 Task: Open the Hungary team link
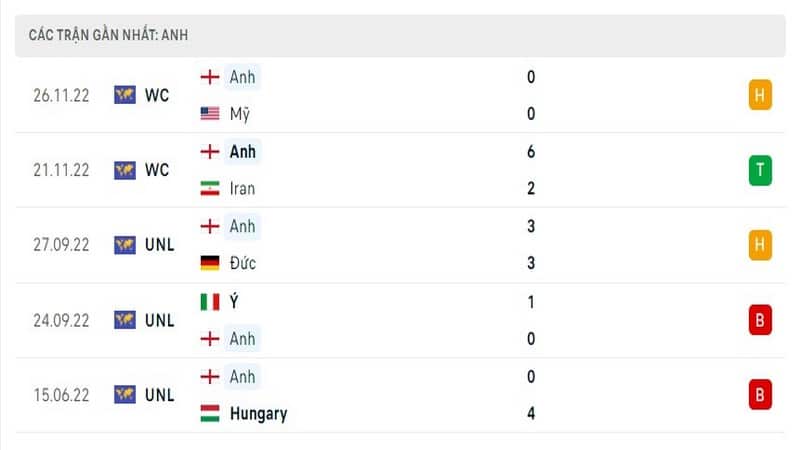[258, 413]
